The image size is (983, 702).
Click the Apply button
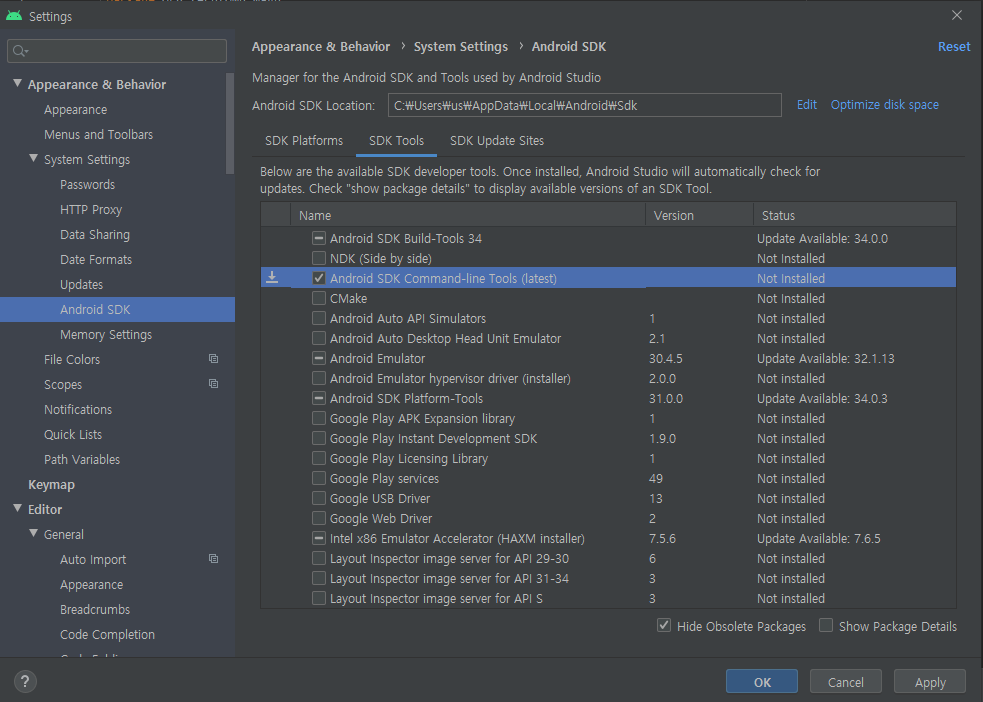click(930, 682)
